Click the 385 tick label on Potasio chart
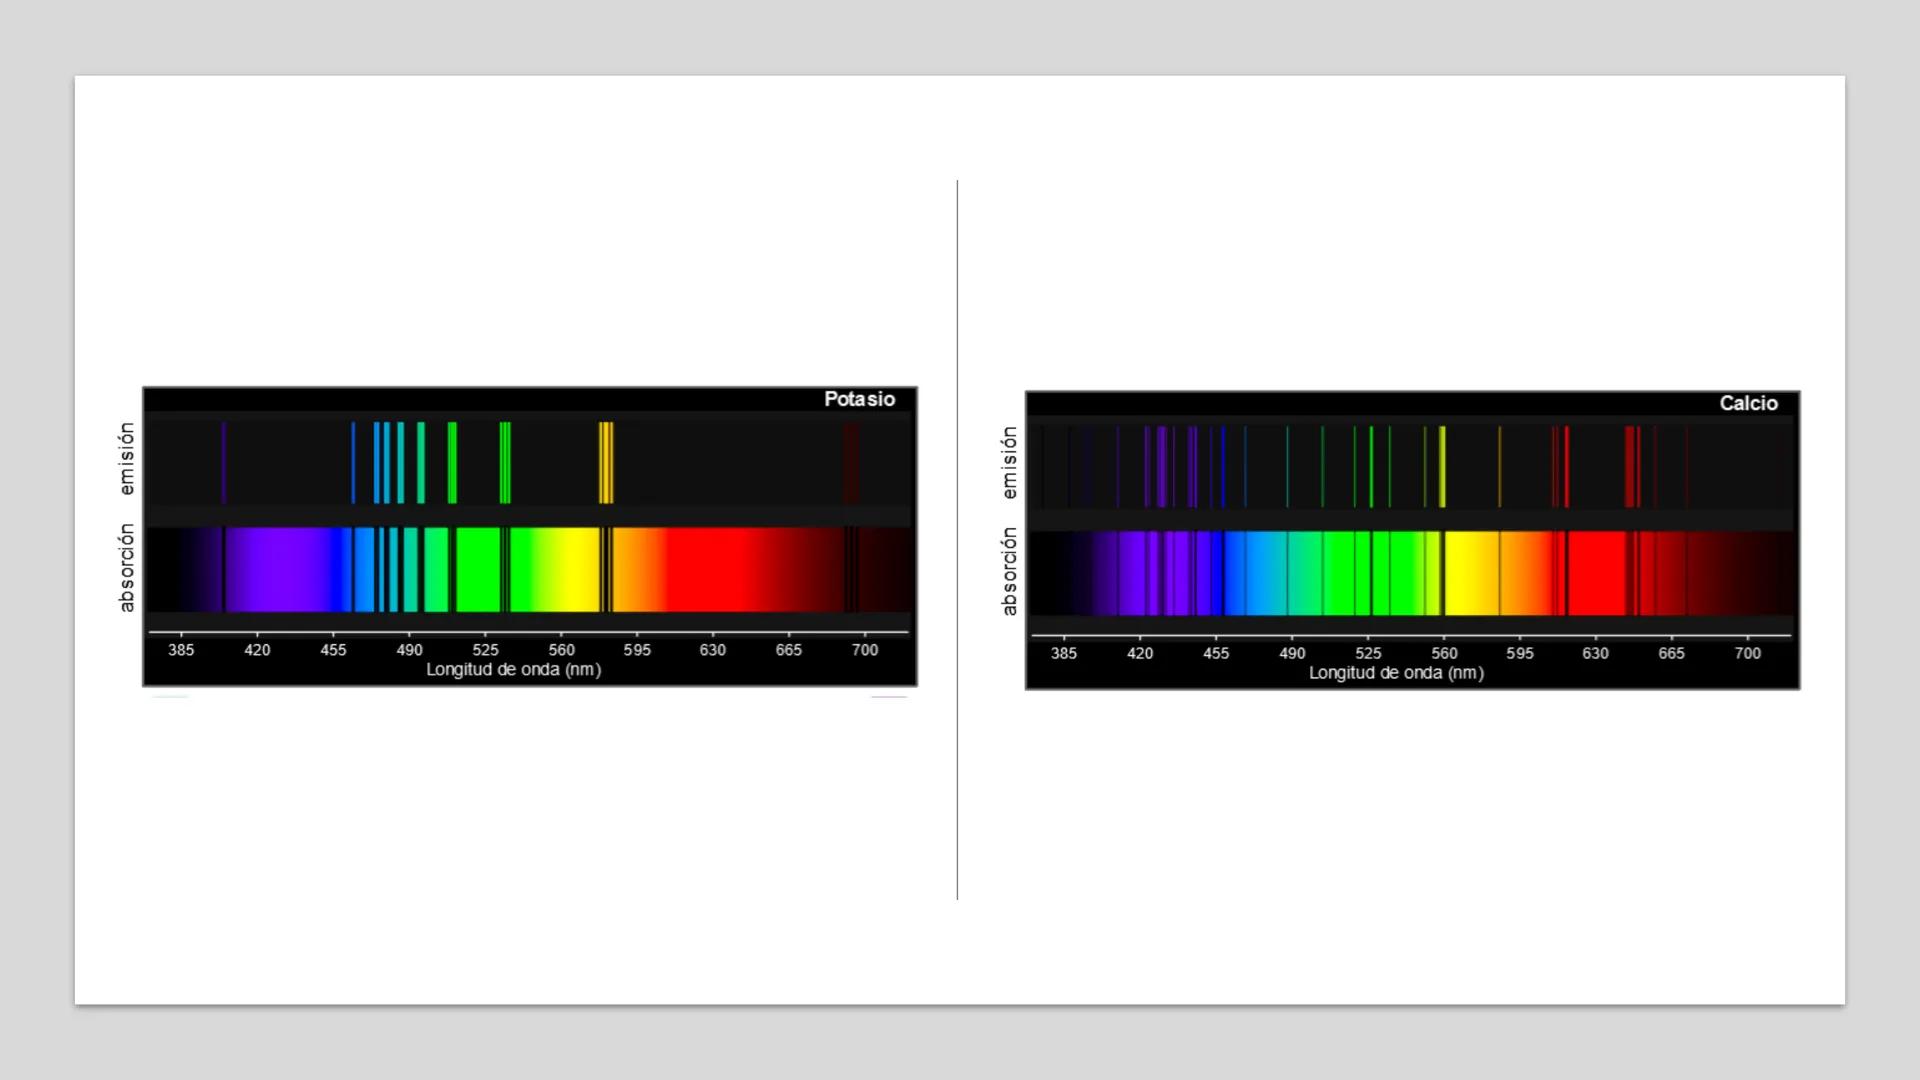1920x1080 pixels. [x=180, y=650]
